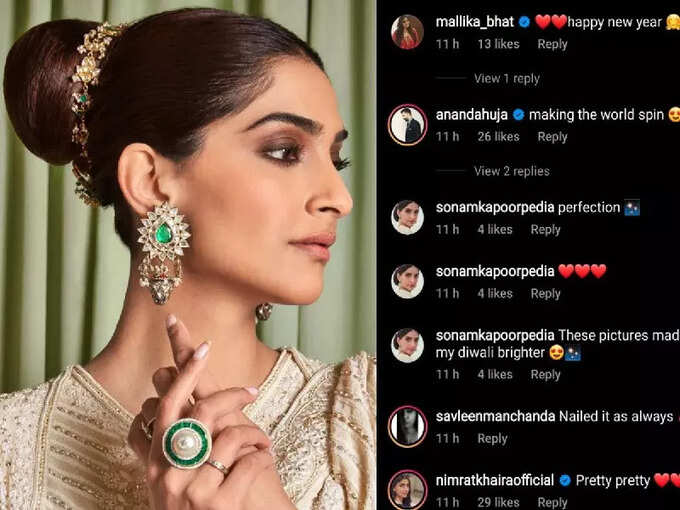Open the savleenmanchanda username link

click(x=495, y=417)
